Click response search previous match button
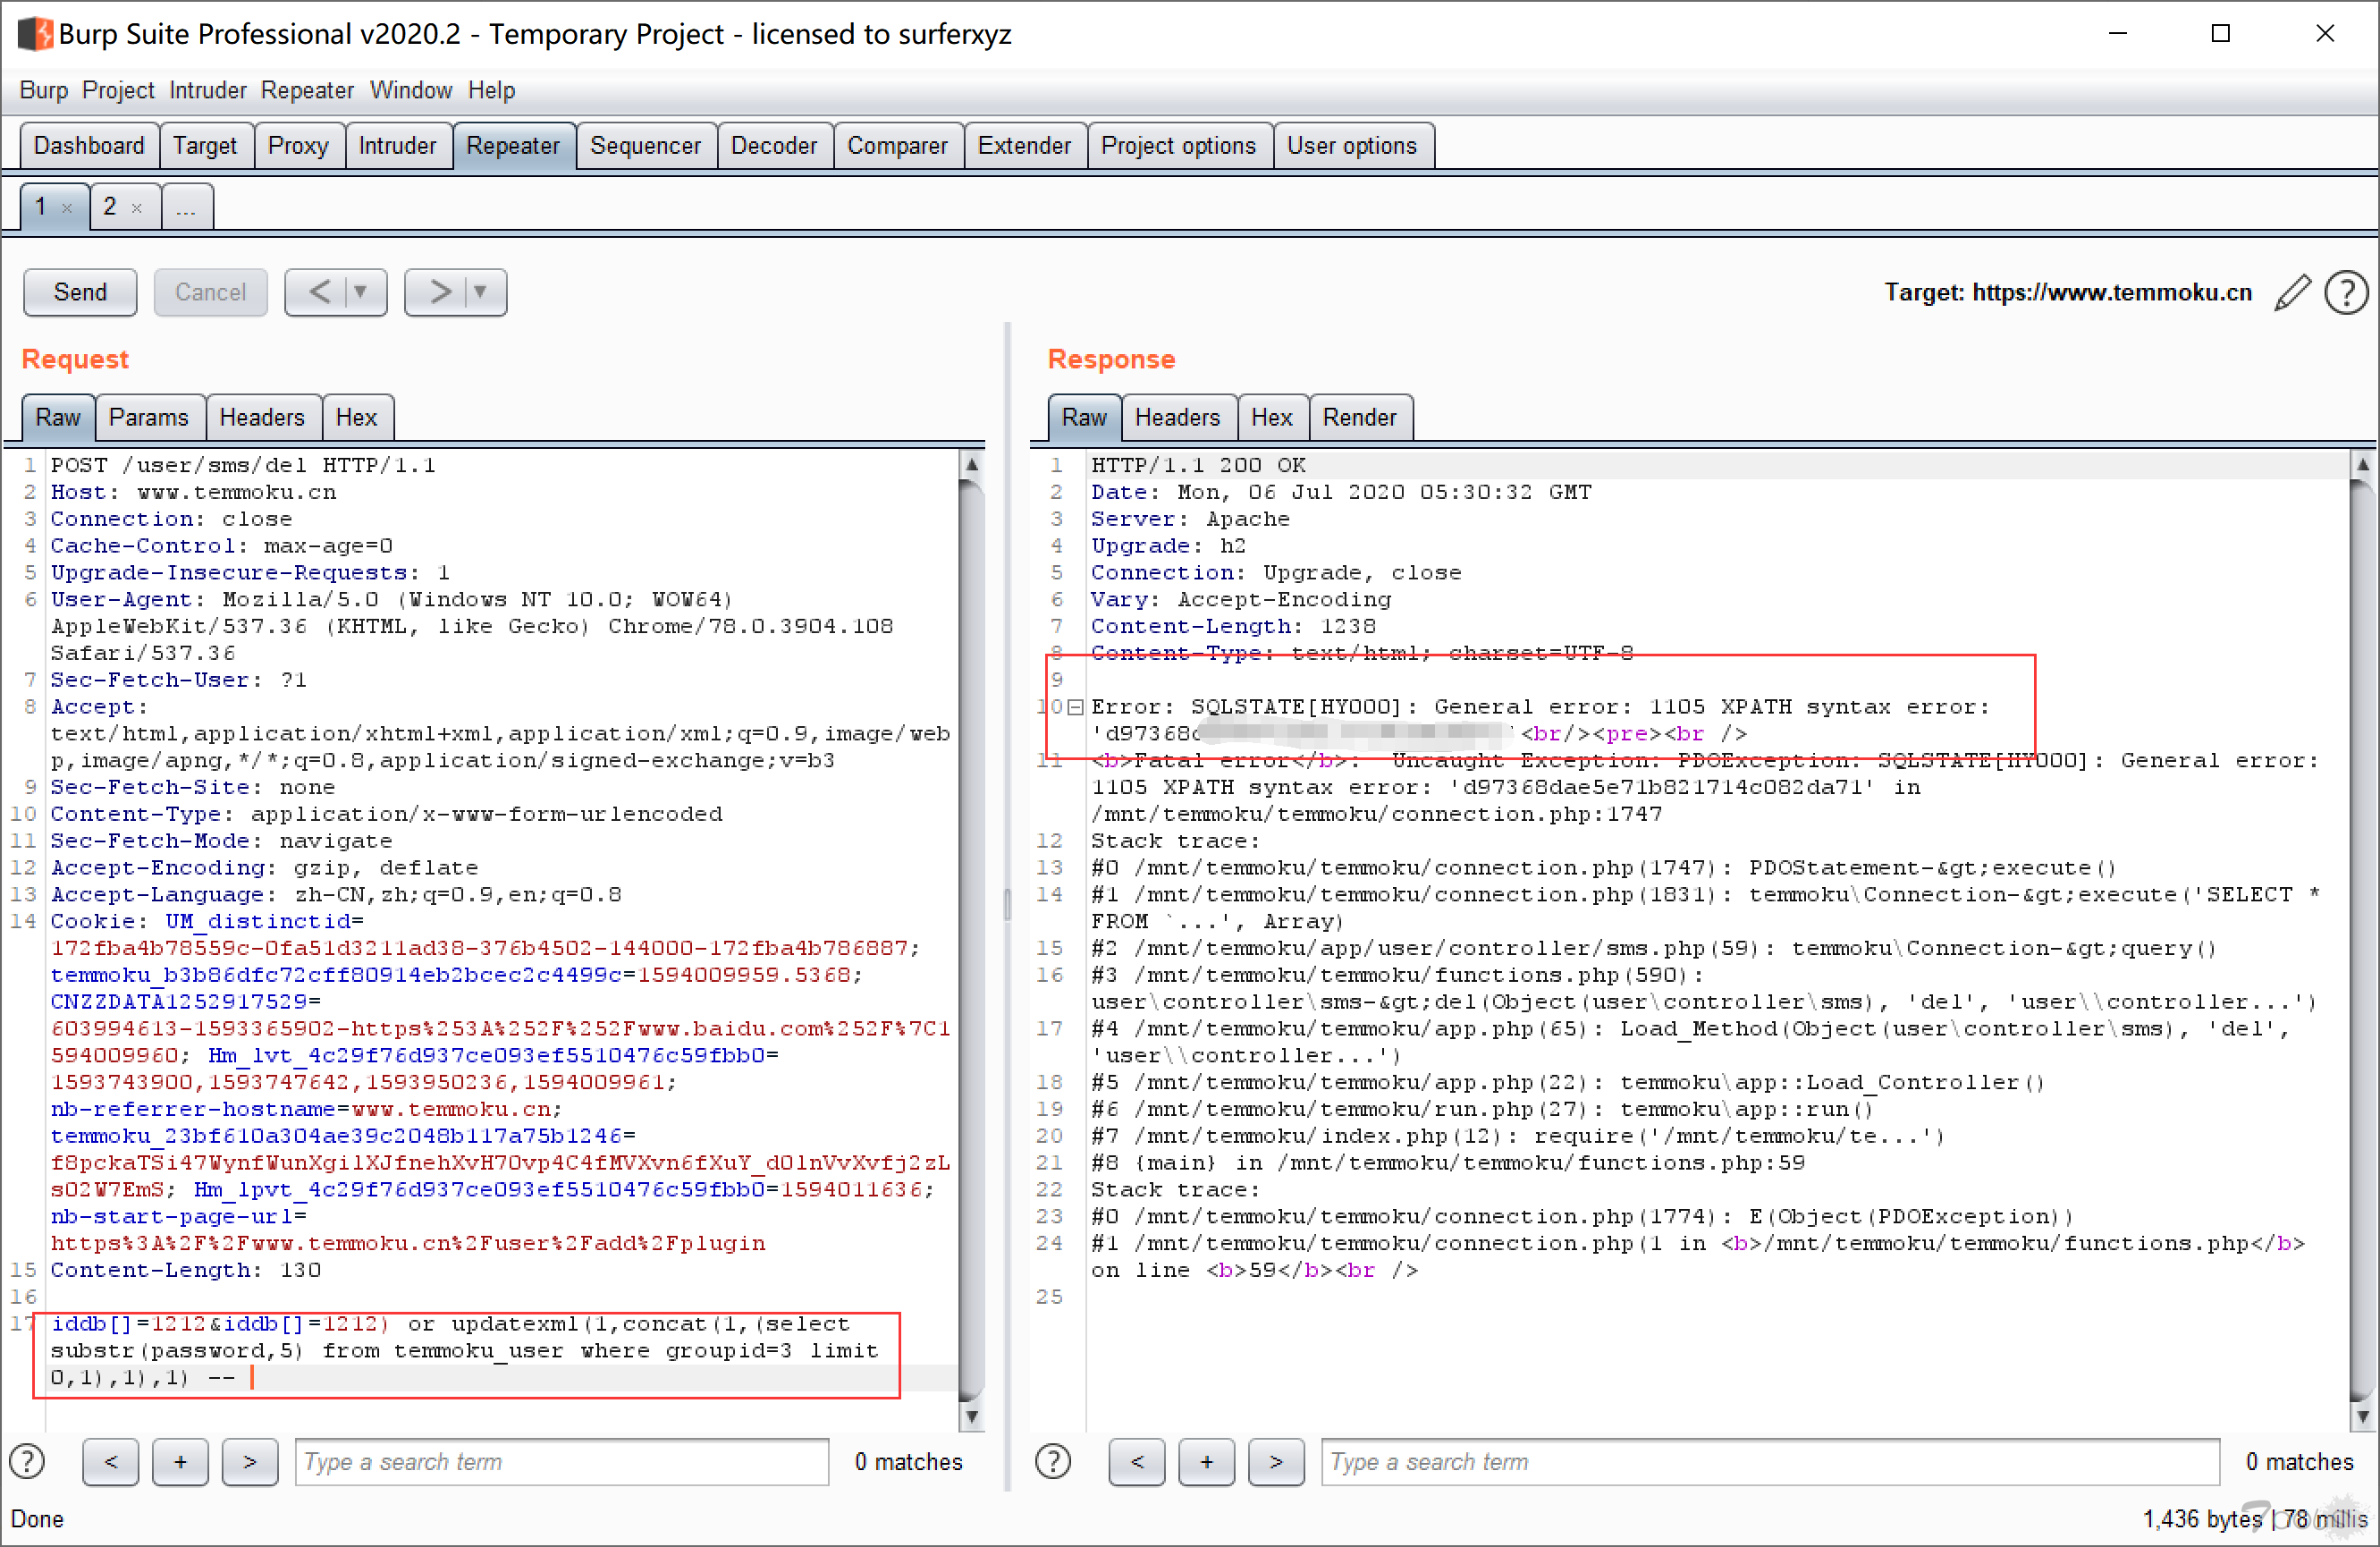This screenshot has width=2380, height=1547. click(1137, 1462)
